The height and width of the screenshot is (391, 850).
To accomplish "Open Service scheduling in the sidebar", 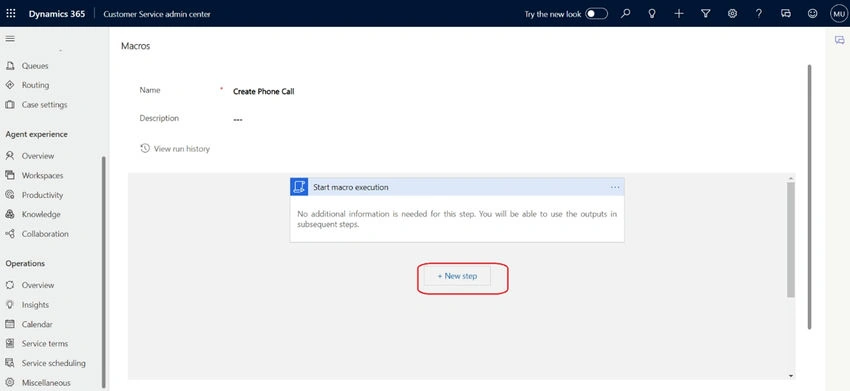I will point(54,363).
